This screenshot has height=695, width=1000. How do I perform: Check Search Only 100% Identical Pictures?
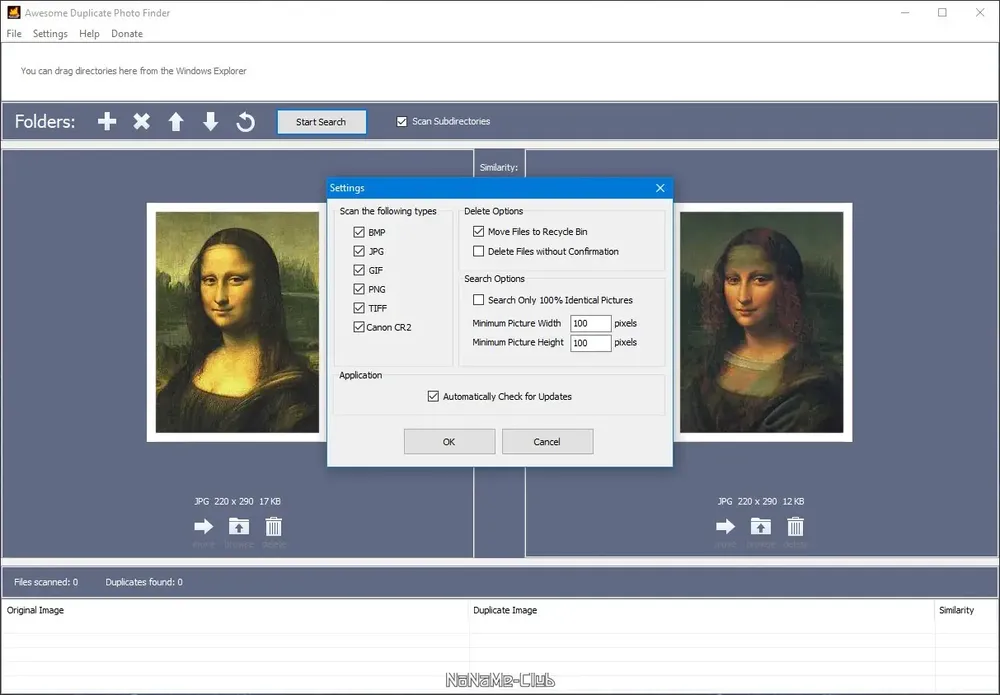(478, 300)
